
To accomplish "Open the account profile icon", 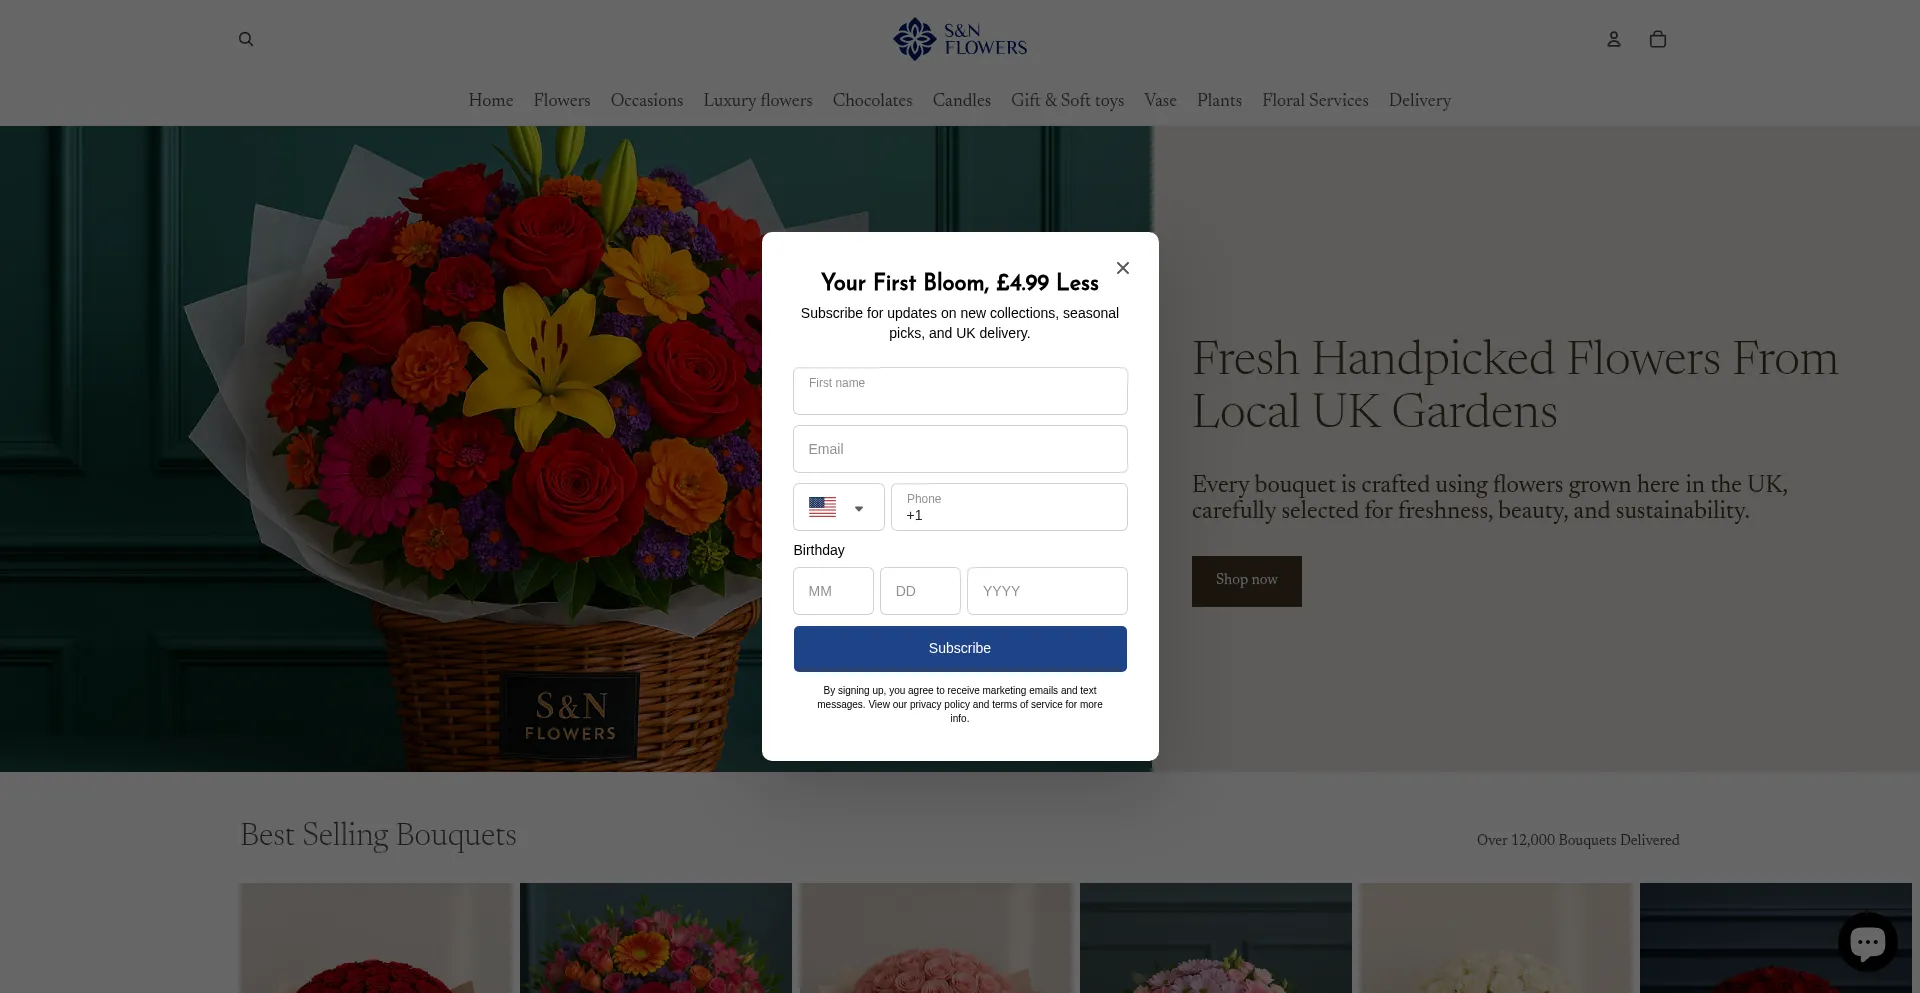I will coord(1613,40).
